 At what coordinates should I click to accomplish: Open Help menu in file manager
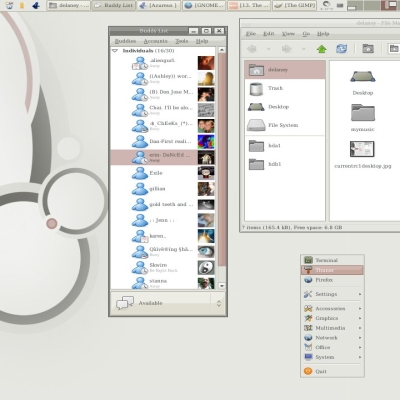pos(323,34)
